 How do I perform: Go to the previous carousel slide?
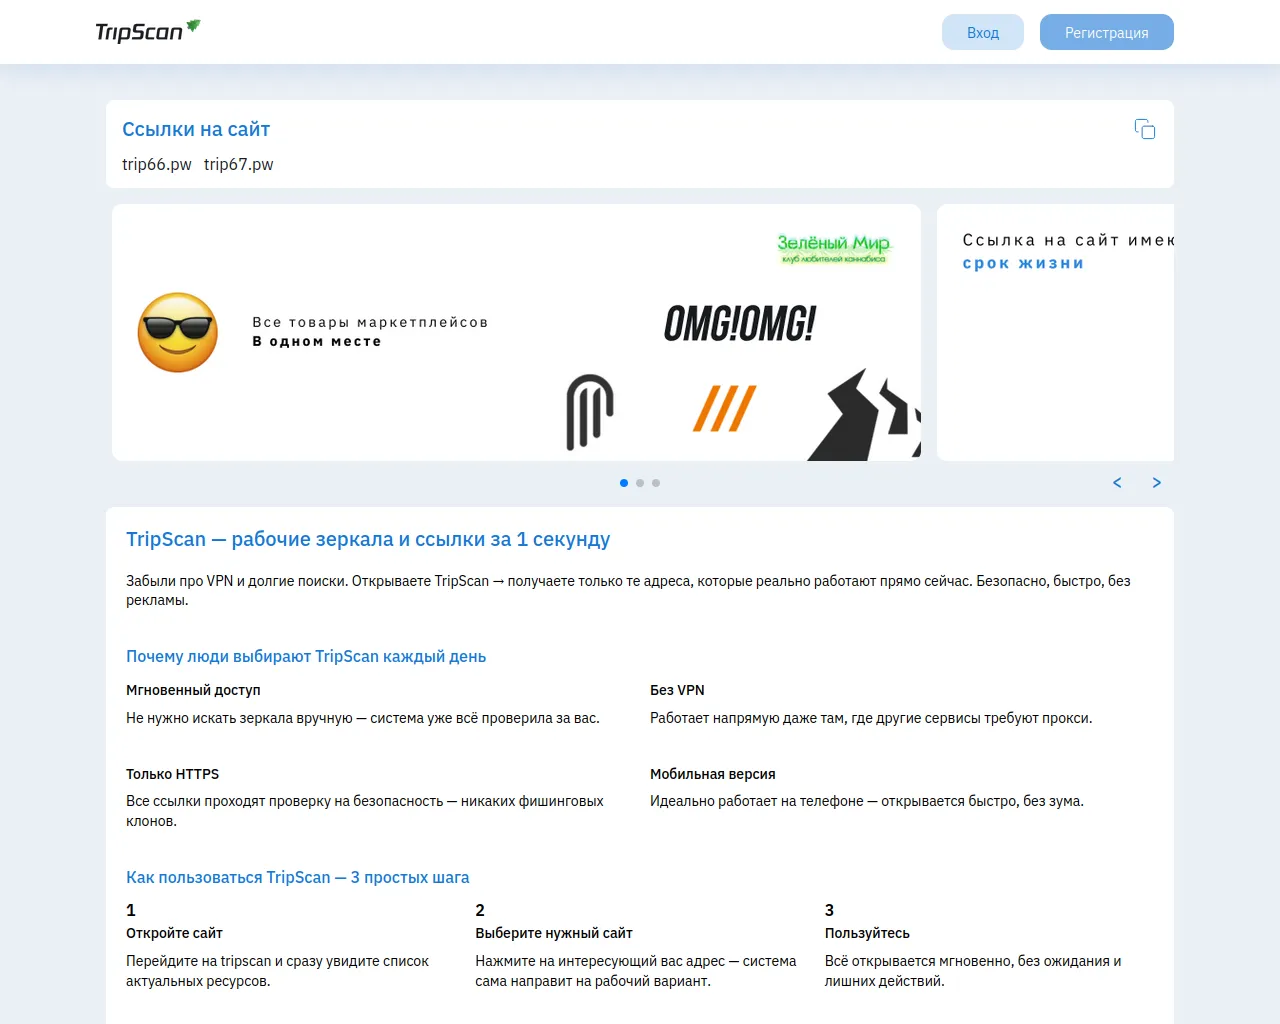pos(1117,483)
